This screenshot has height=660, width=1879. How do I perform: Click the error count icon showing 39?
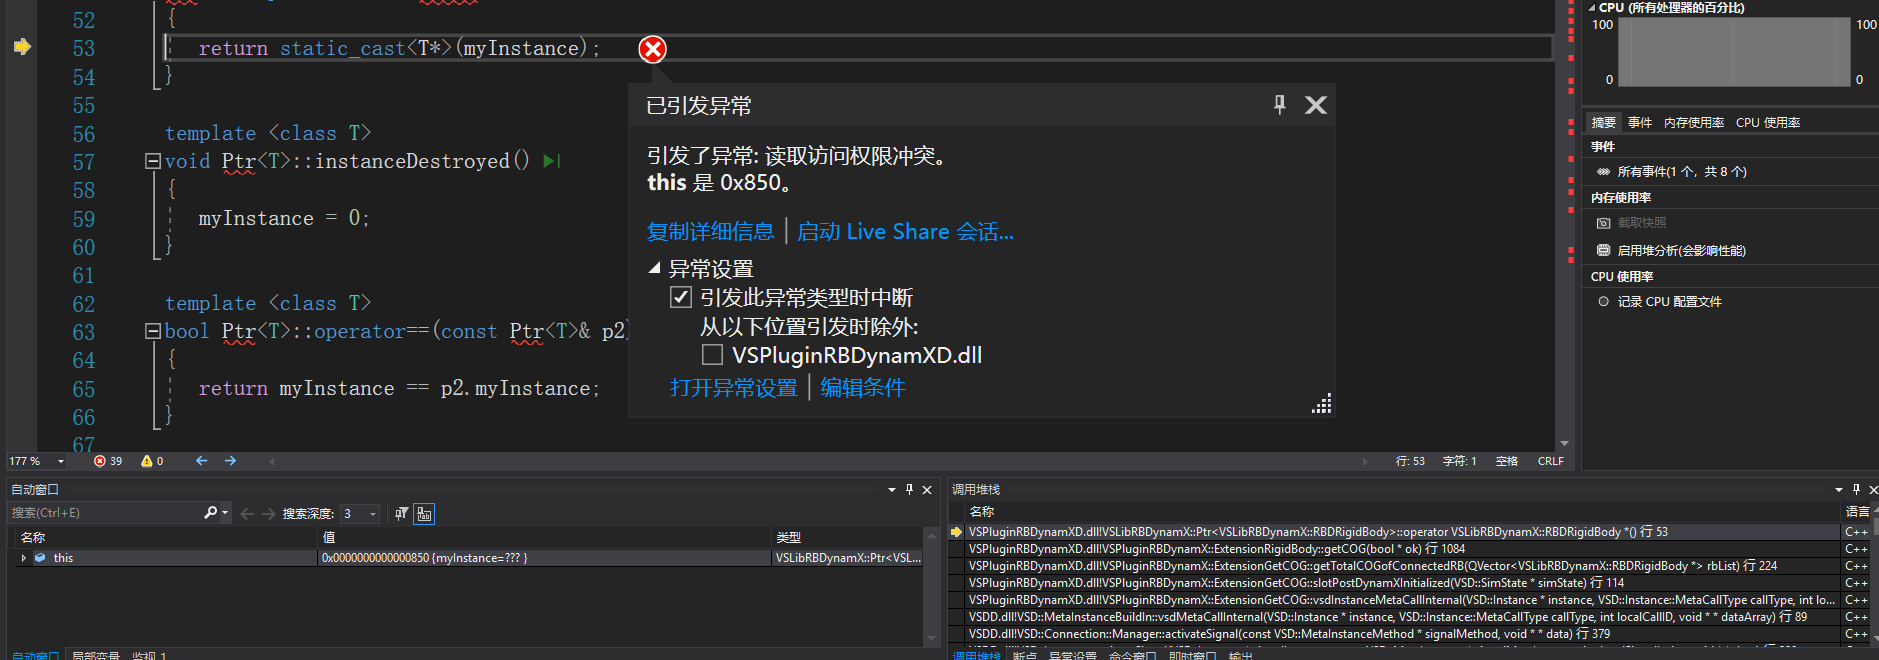(100, 461)
